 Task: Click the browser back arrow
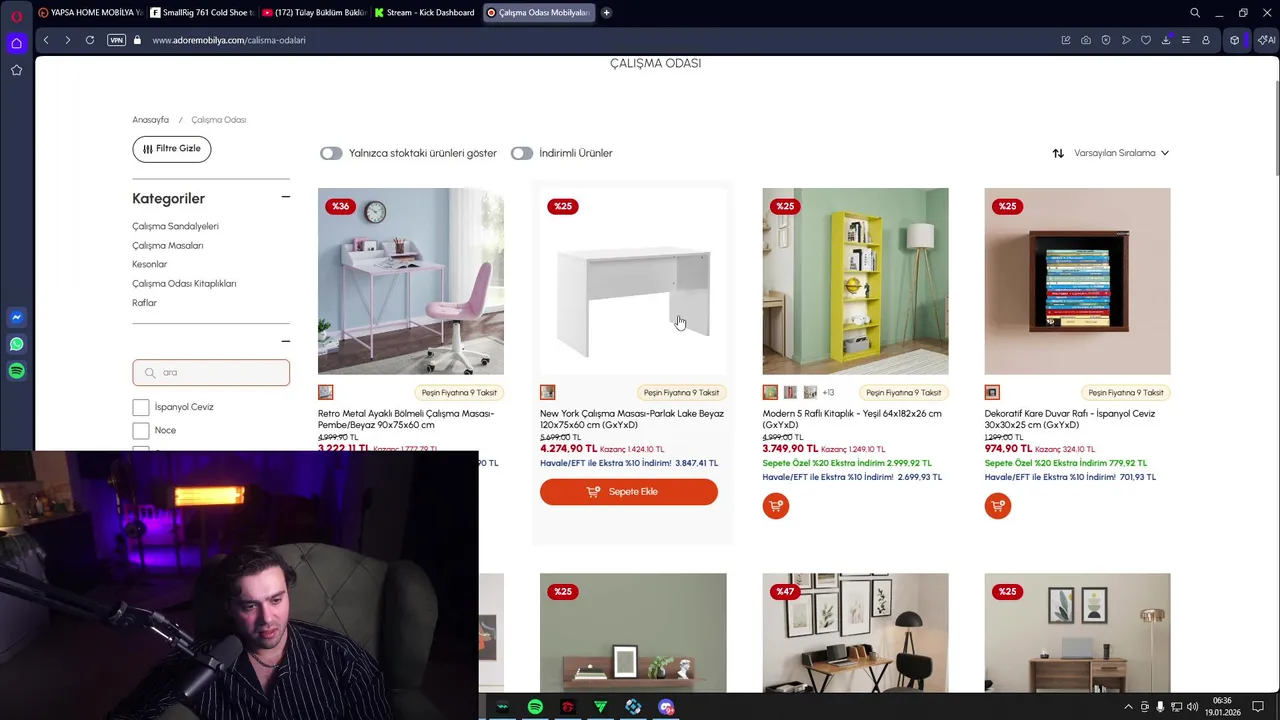point(46,40)
